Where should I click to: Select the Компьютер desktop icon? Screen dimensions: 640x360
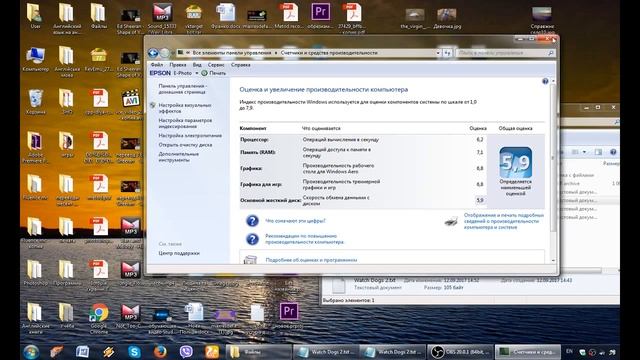pos(36,59)
